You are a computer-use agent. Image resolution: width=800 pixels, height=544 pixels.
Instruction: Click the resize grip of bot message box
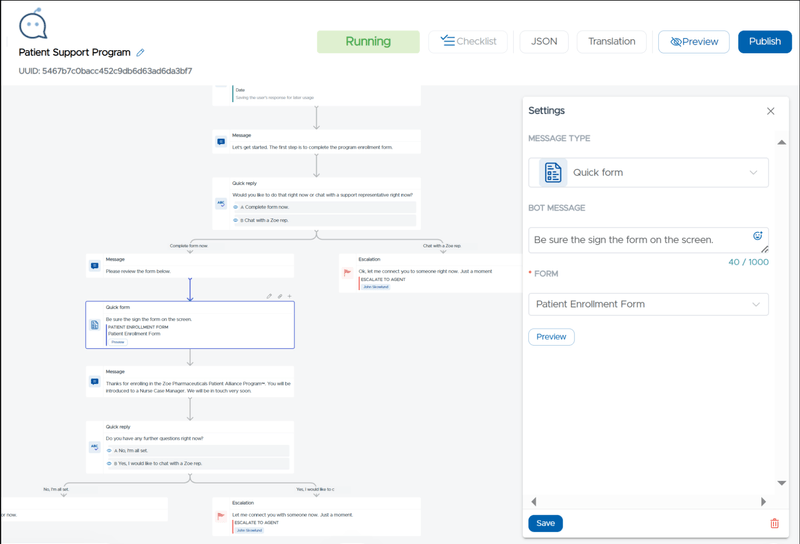click(x=764, y=249)
